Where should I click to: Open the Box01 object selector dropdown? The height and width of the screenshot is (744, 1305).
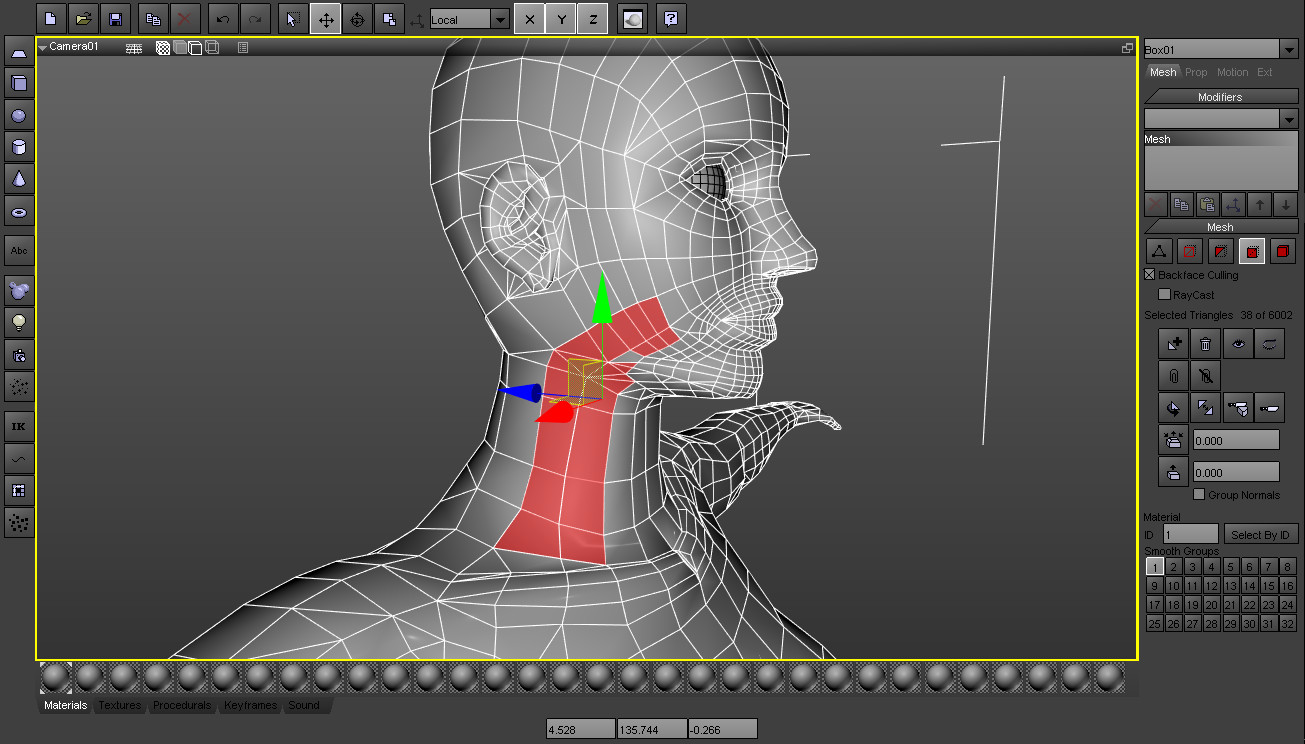click(x=1289, y=49)
